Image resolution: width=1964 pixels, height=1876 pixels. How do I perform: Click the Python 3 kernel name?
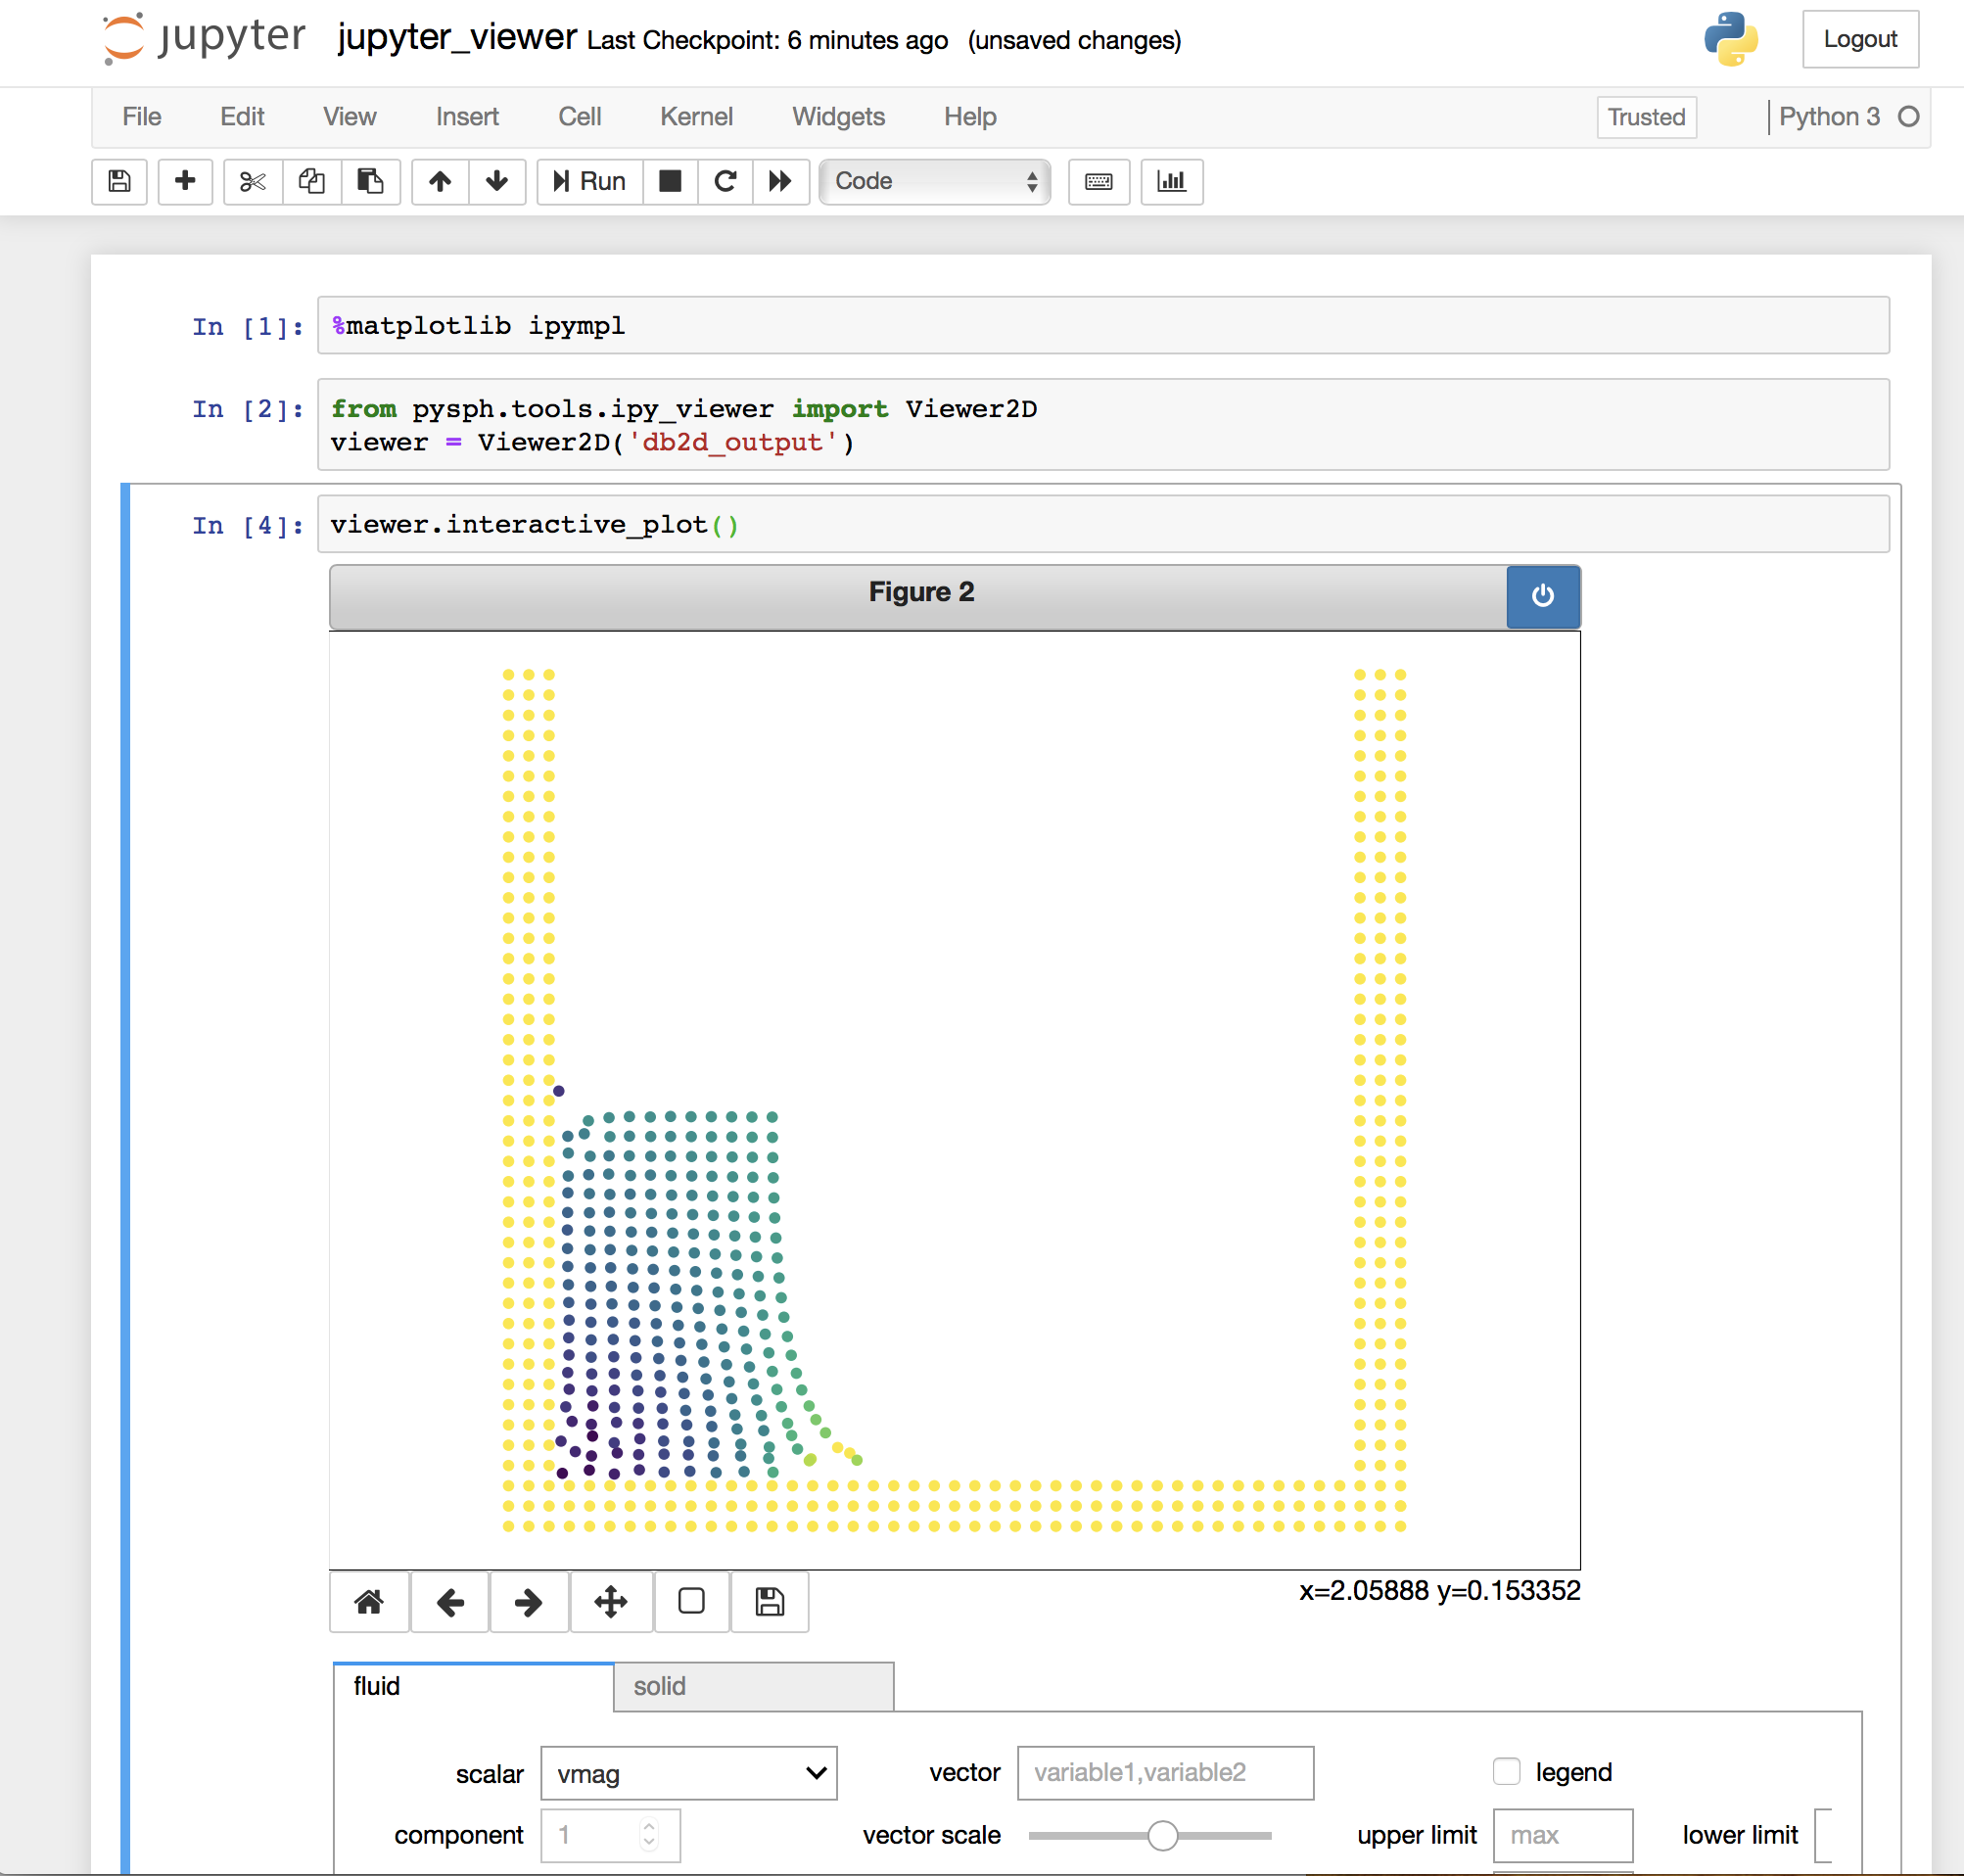(1829, 117)
